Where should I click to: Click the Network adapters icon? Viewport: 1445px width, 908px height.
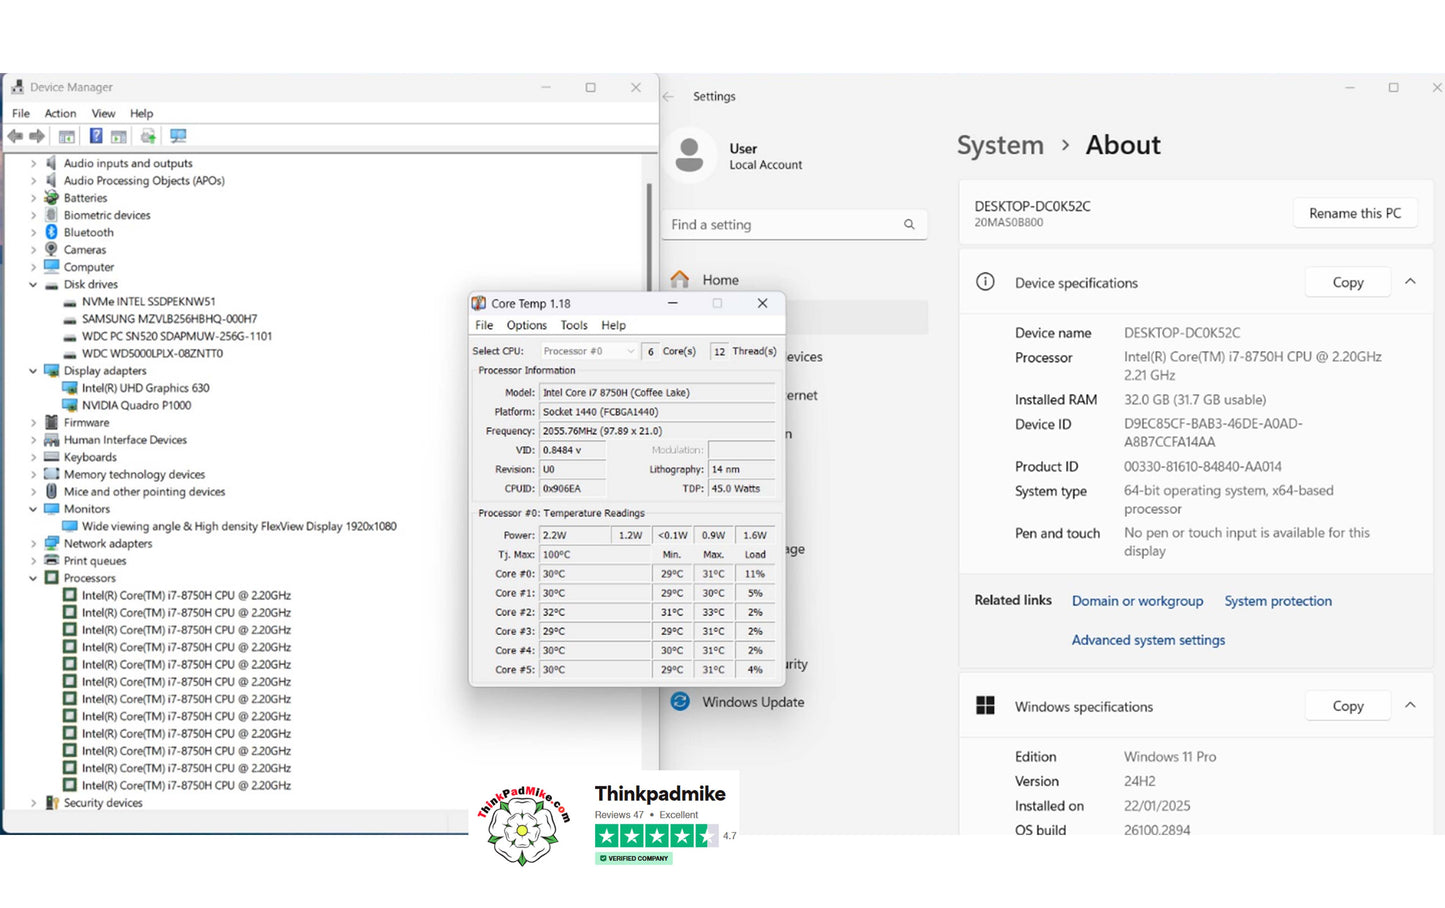(x=52, y=543)
